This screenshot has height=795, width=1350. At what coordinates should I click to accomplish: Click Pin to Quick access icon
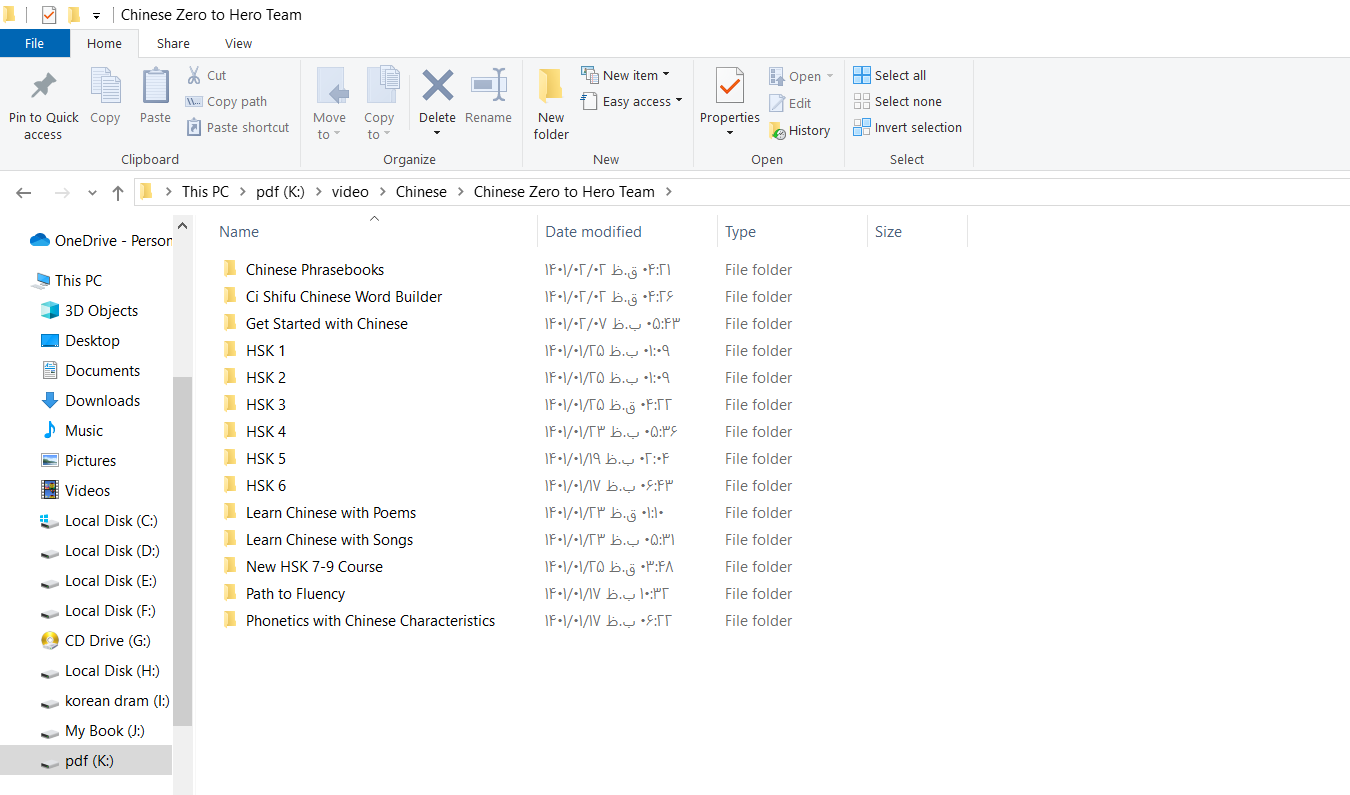43,86
